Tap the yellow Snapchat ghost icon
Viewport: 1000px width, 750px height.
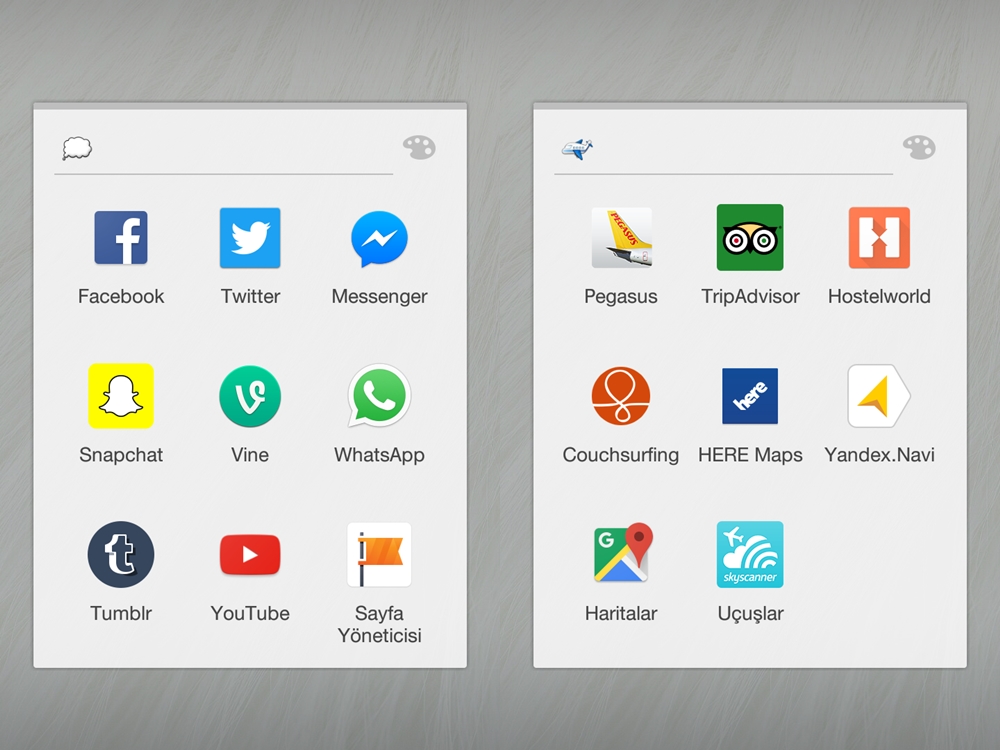click(x=121, y=396)
